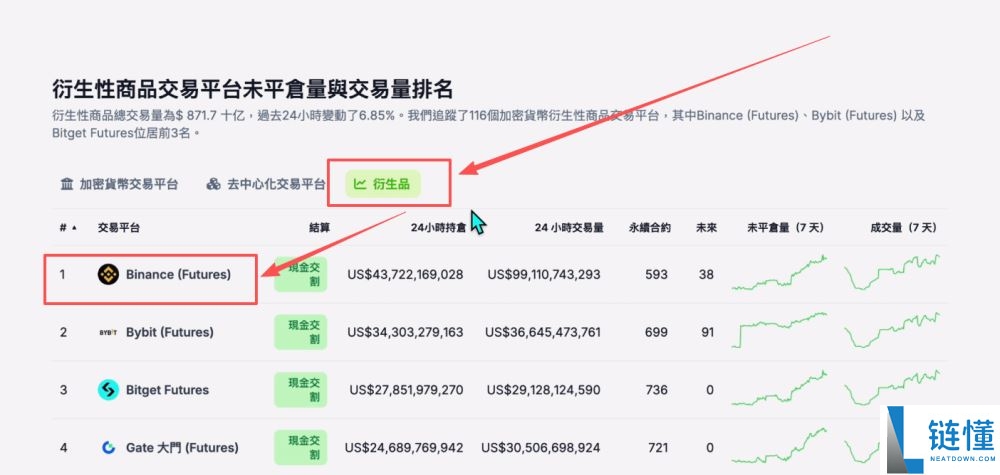The height and width of the screenshot is (475, 1000).
Task: Click futures count 38 for Binance
Action: click(x=706, y=275)
